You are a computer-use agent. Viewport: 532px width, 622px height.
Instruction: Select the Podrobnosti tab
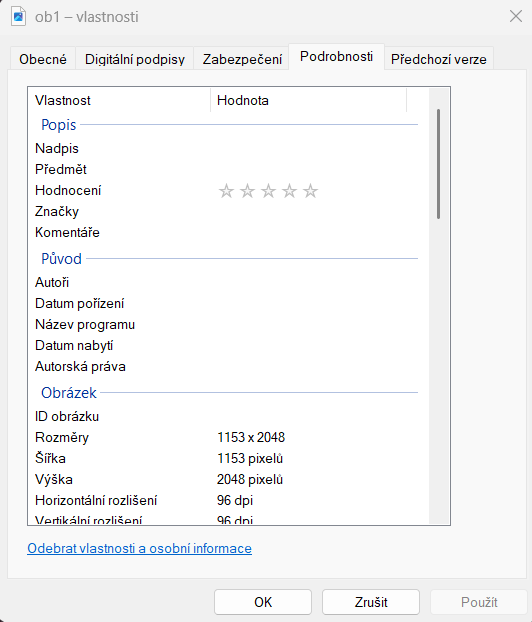(x=336, y=57)
